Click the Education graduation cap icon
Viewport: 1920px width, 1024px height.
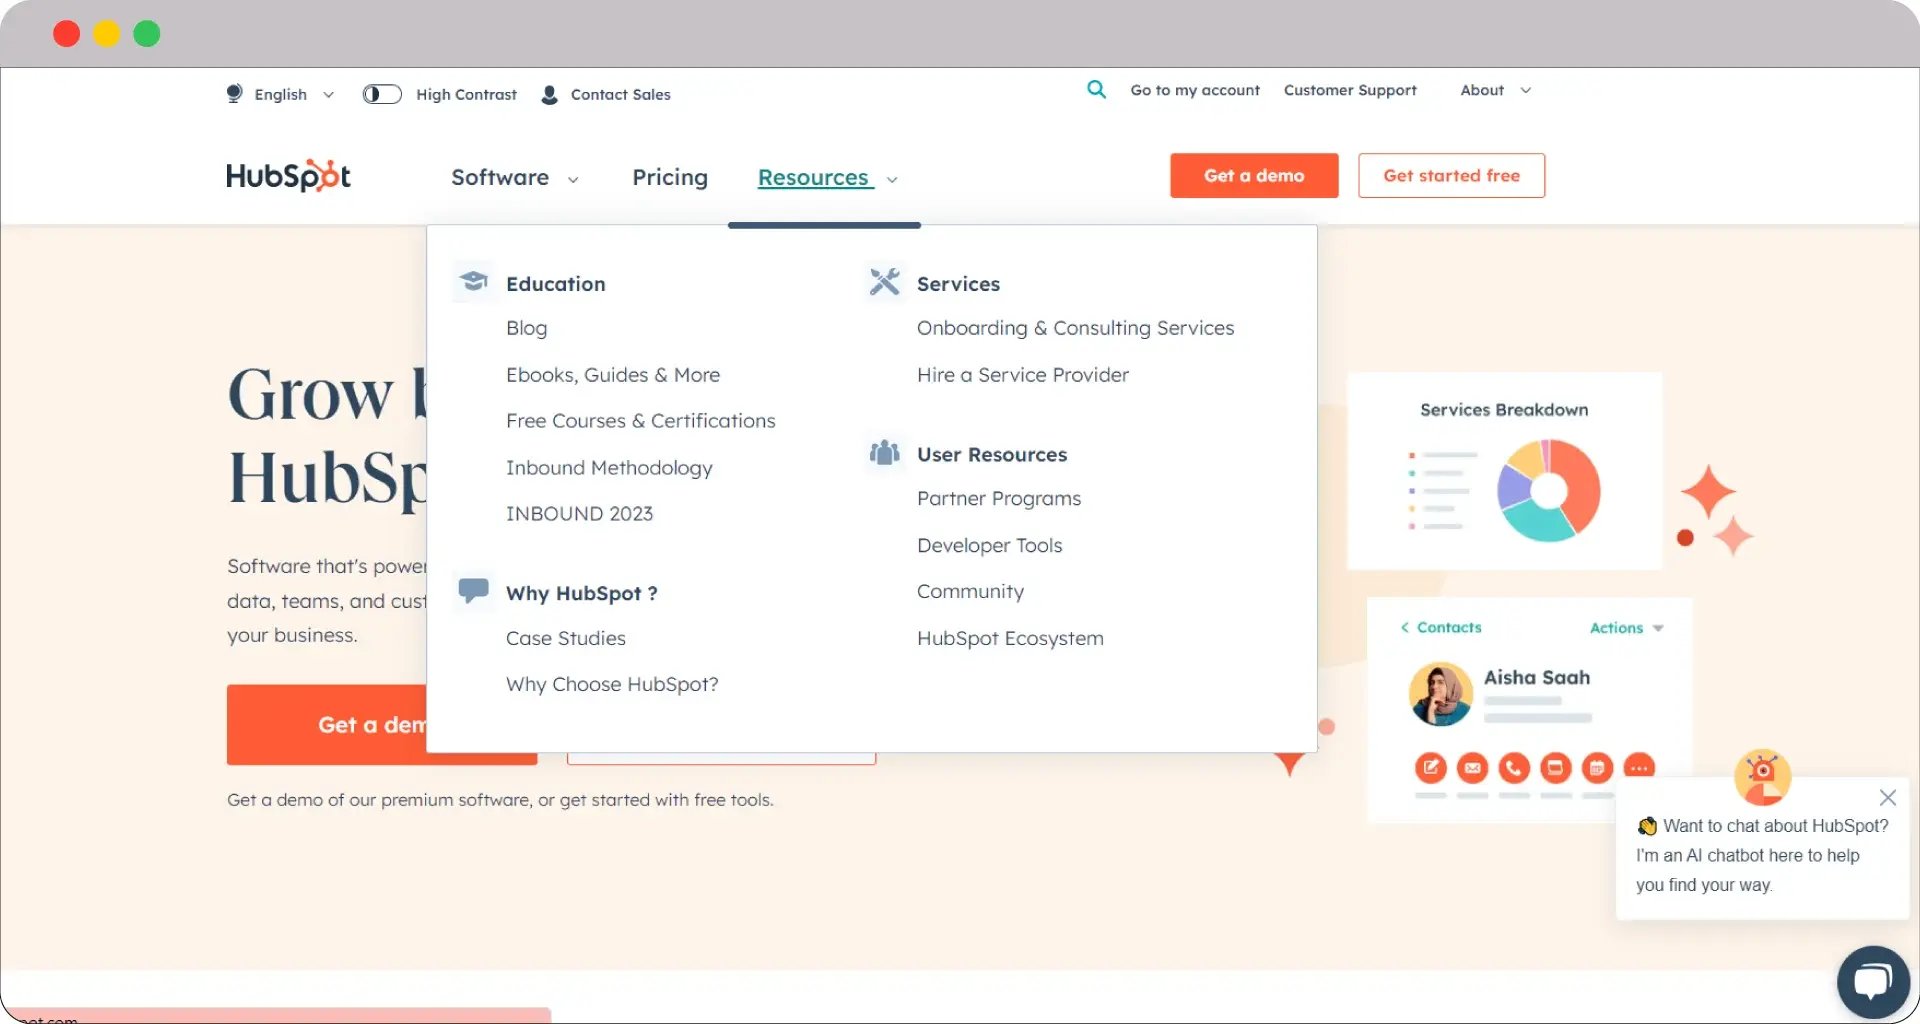pos(474,283)
